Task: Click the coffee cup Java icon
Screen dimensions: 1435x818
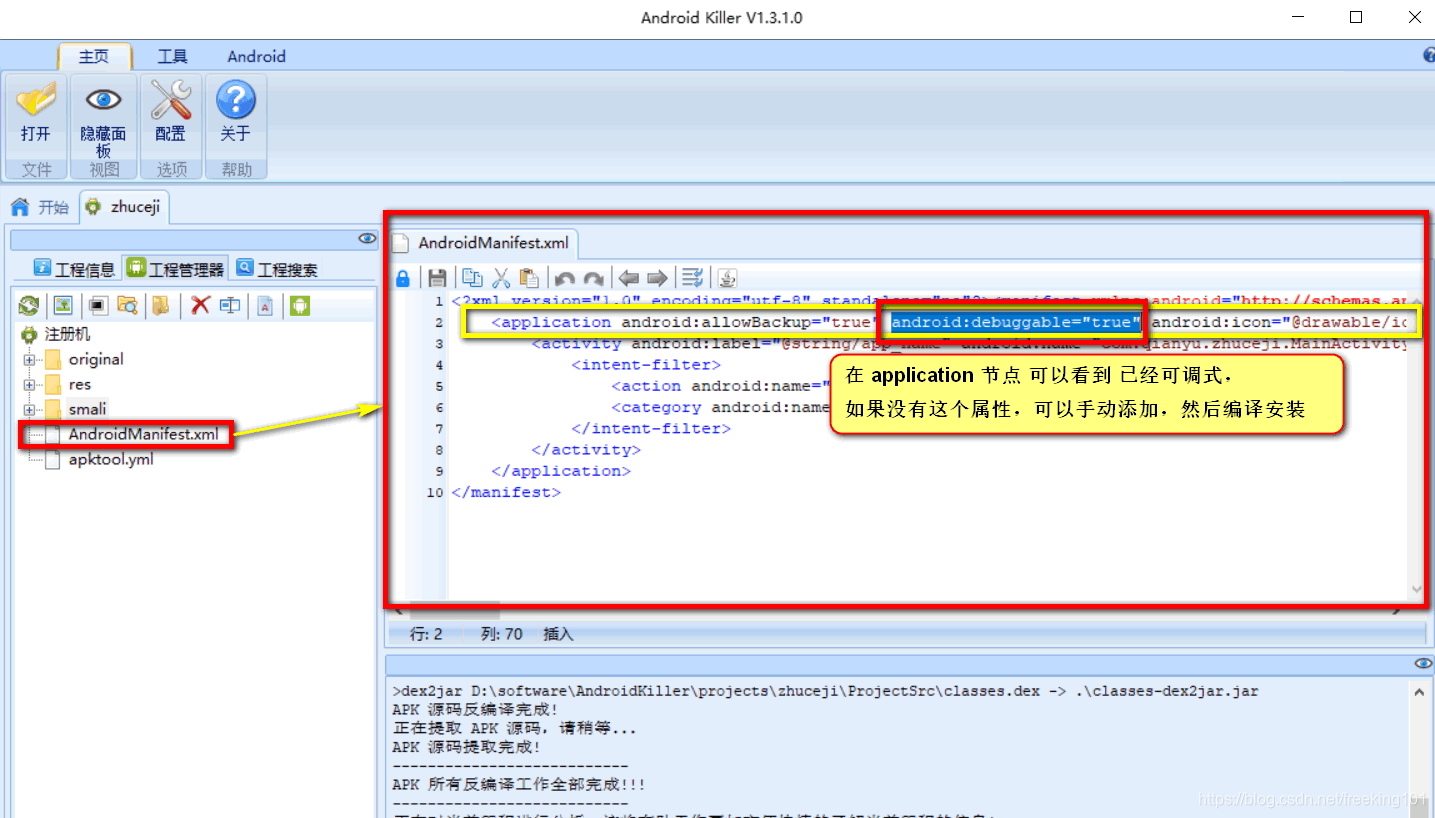Action: (727, 277)
